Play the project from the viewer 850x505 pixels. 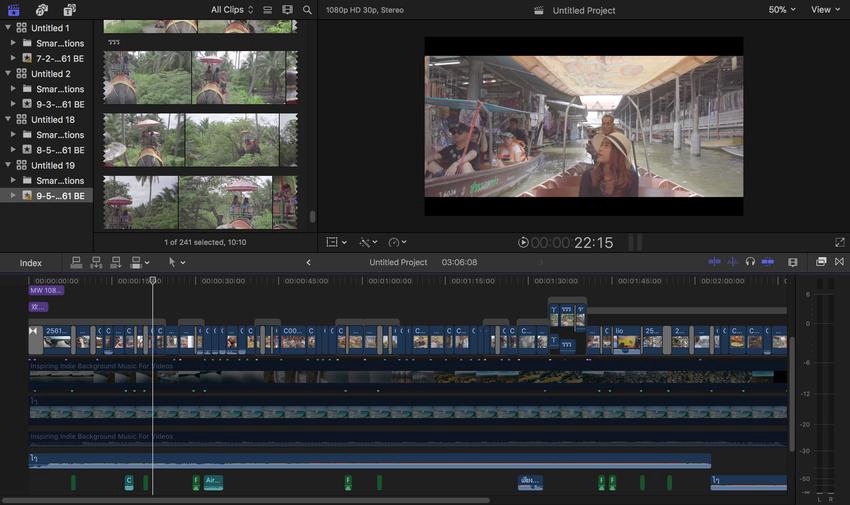click(x=523, y=242)
